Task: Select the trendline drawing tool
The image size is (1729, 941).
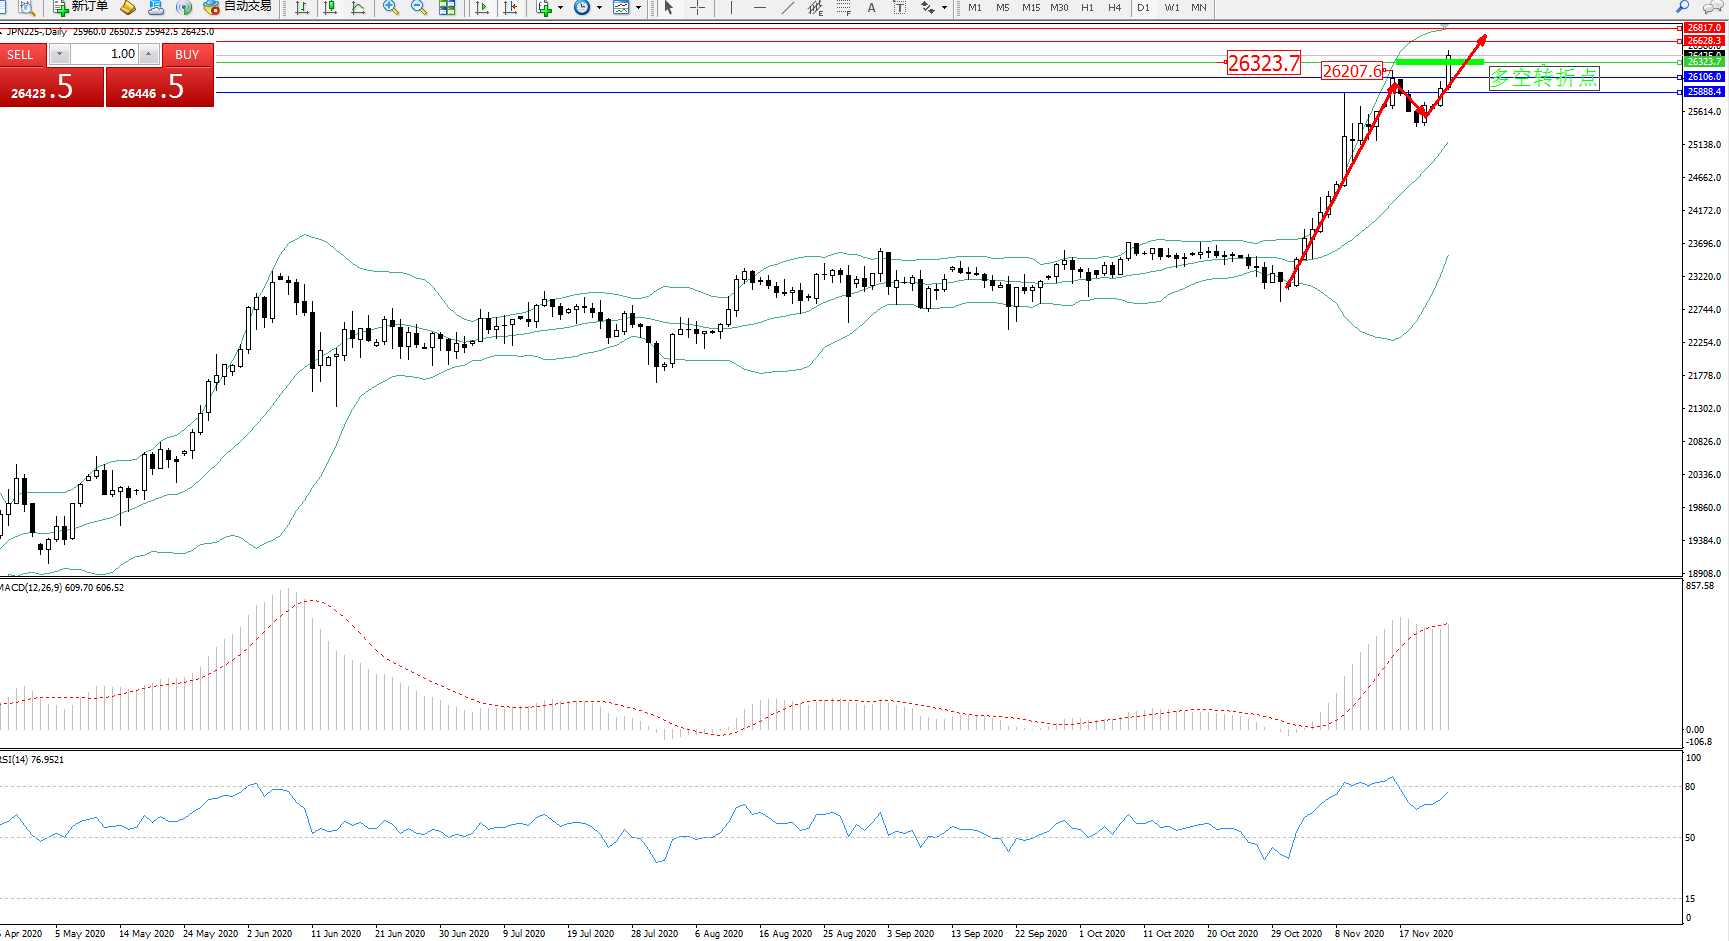Action: click(788, 8)
